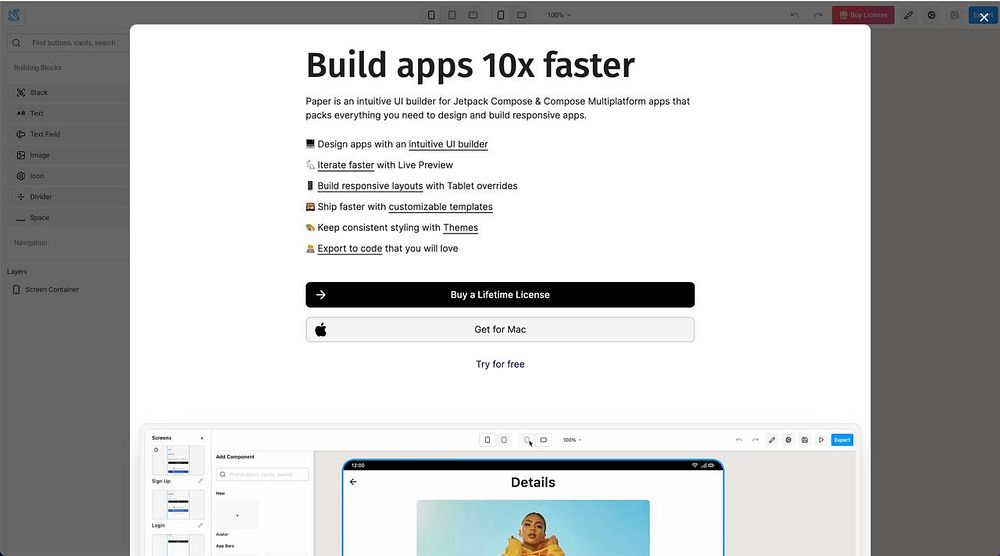Close the promo dialog with the X
The image size is (1000, 556).
click(983, 17)
